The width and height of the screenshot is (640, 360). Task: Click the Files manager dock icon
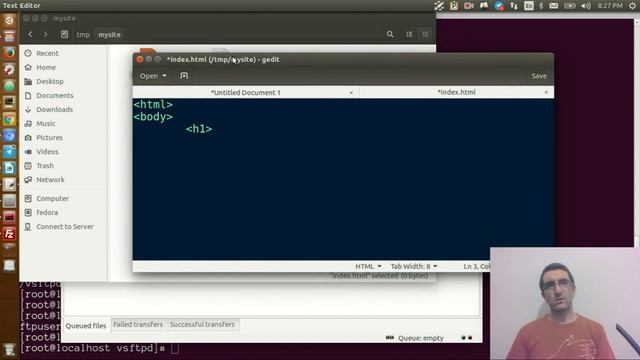click(9, 36)
